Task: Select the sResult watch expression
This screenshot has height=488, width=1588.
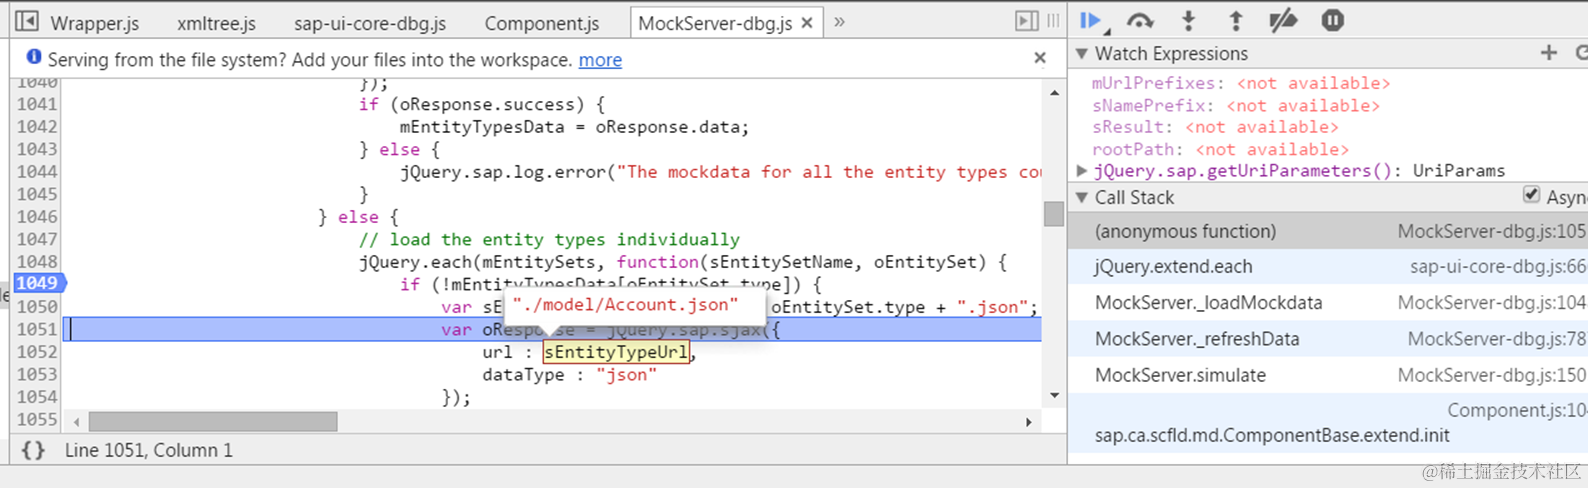Action: [x=1215, y=127]
